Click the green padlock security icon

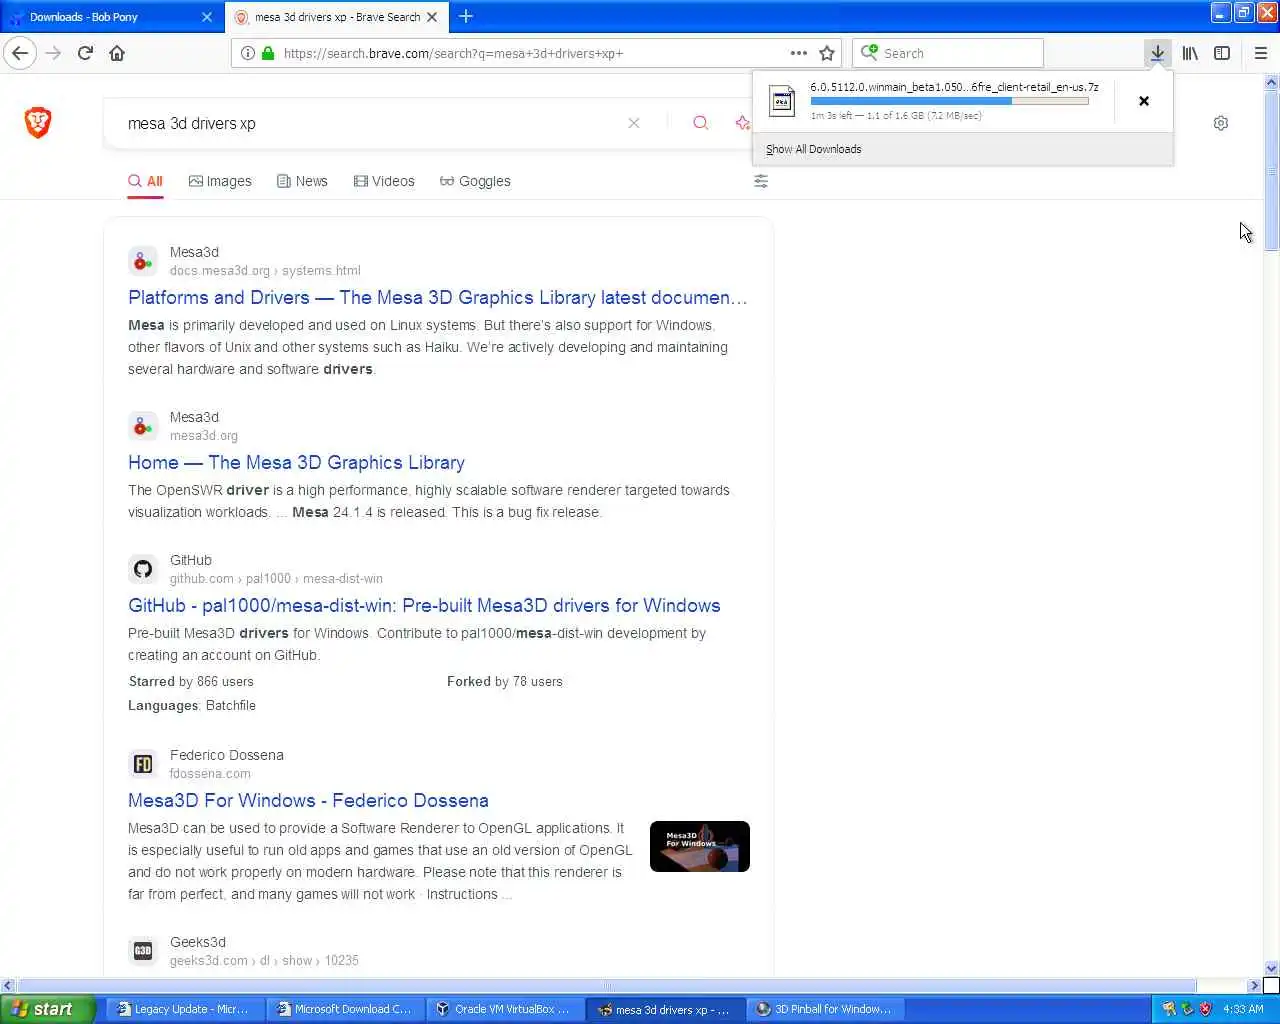[x=268, y=53]
